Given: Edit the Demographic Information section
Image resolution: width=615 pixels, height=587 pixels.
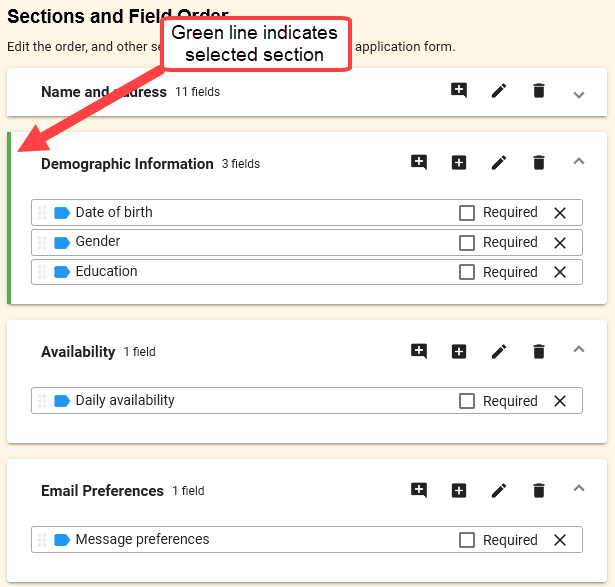Looking at the screenshot, I should (499, 163).
